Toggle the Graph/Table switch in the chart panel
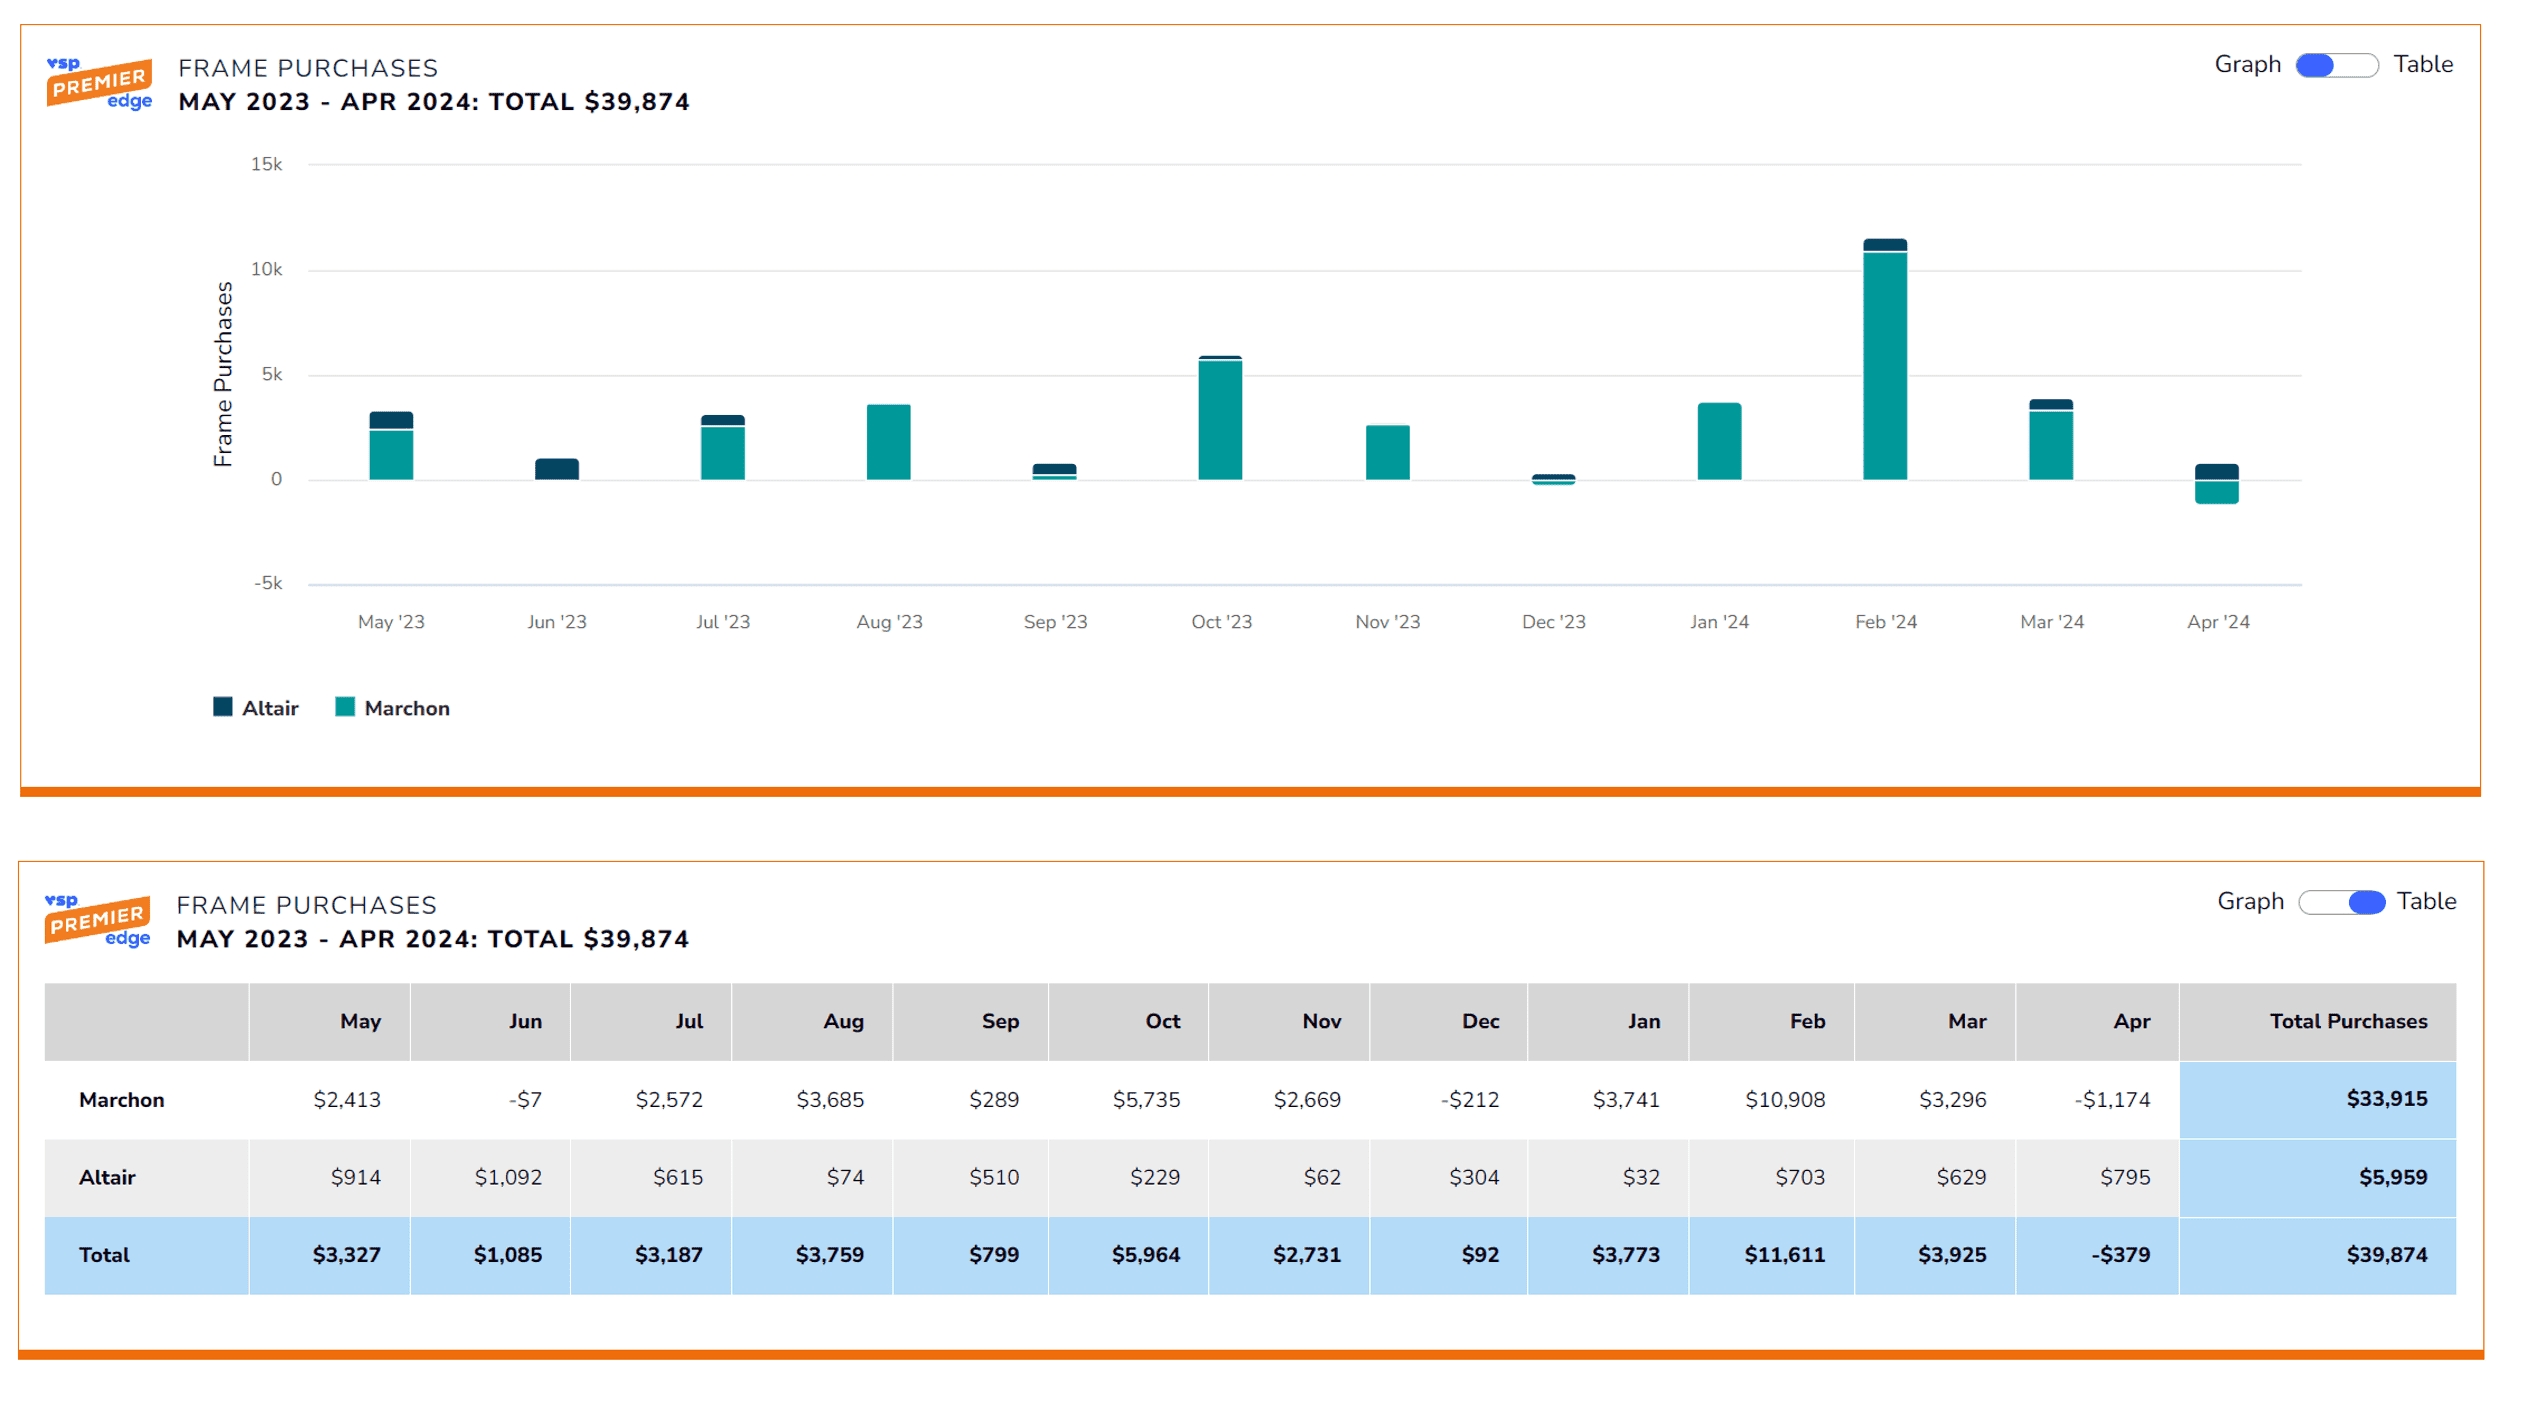2521x1422 pixels. (2335, 65)
